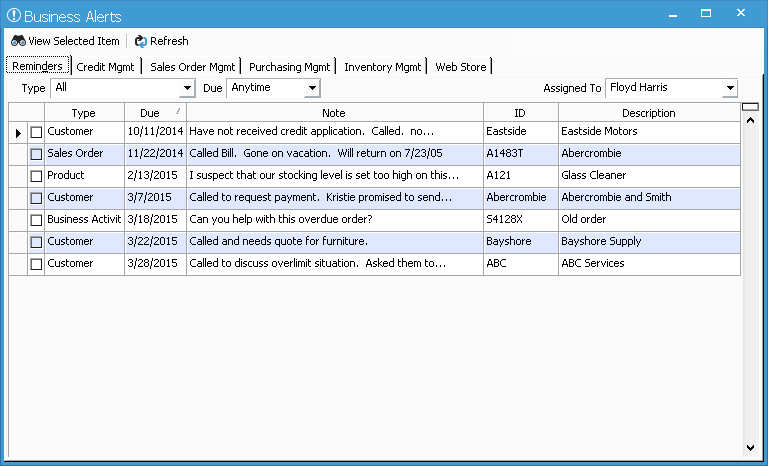Click the Note column header
This screenshot has width=768, height=466.
(x=334, y=113)
